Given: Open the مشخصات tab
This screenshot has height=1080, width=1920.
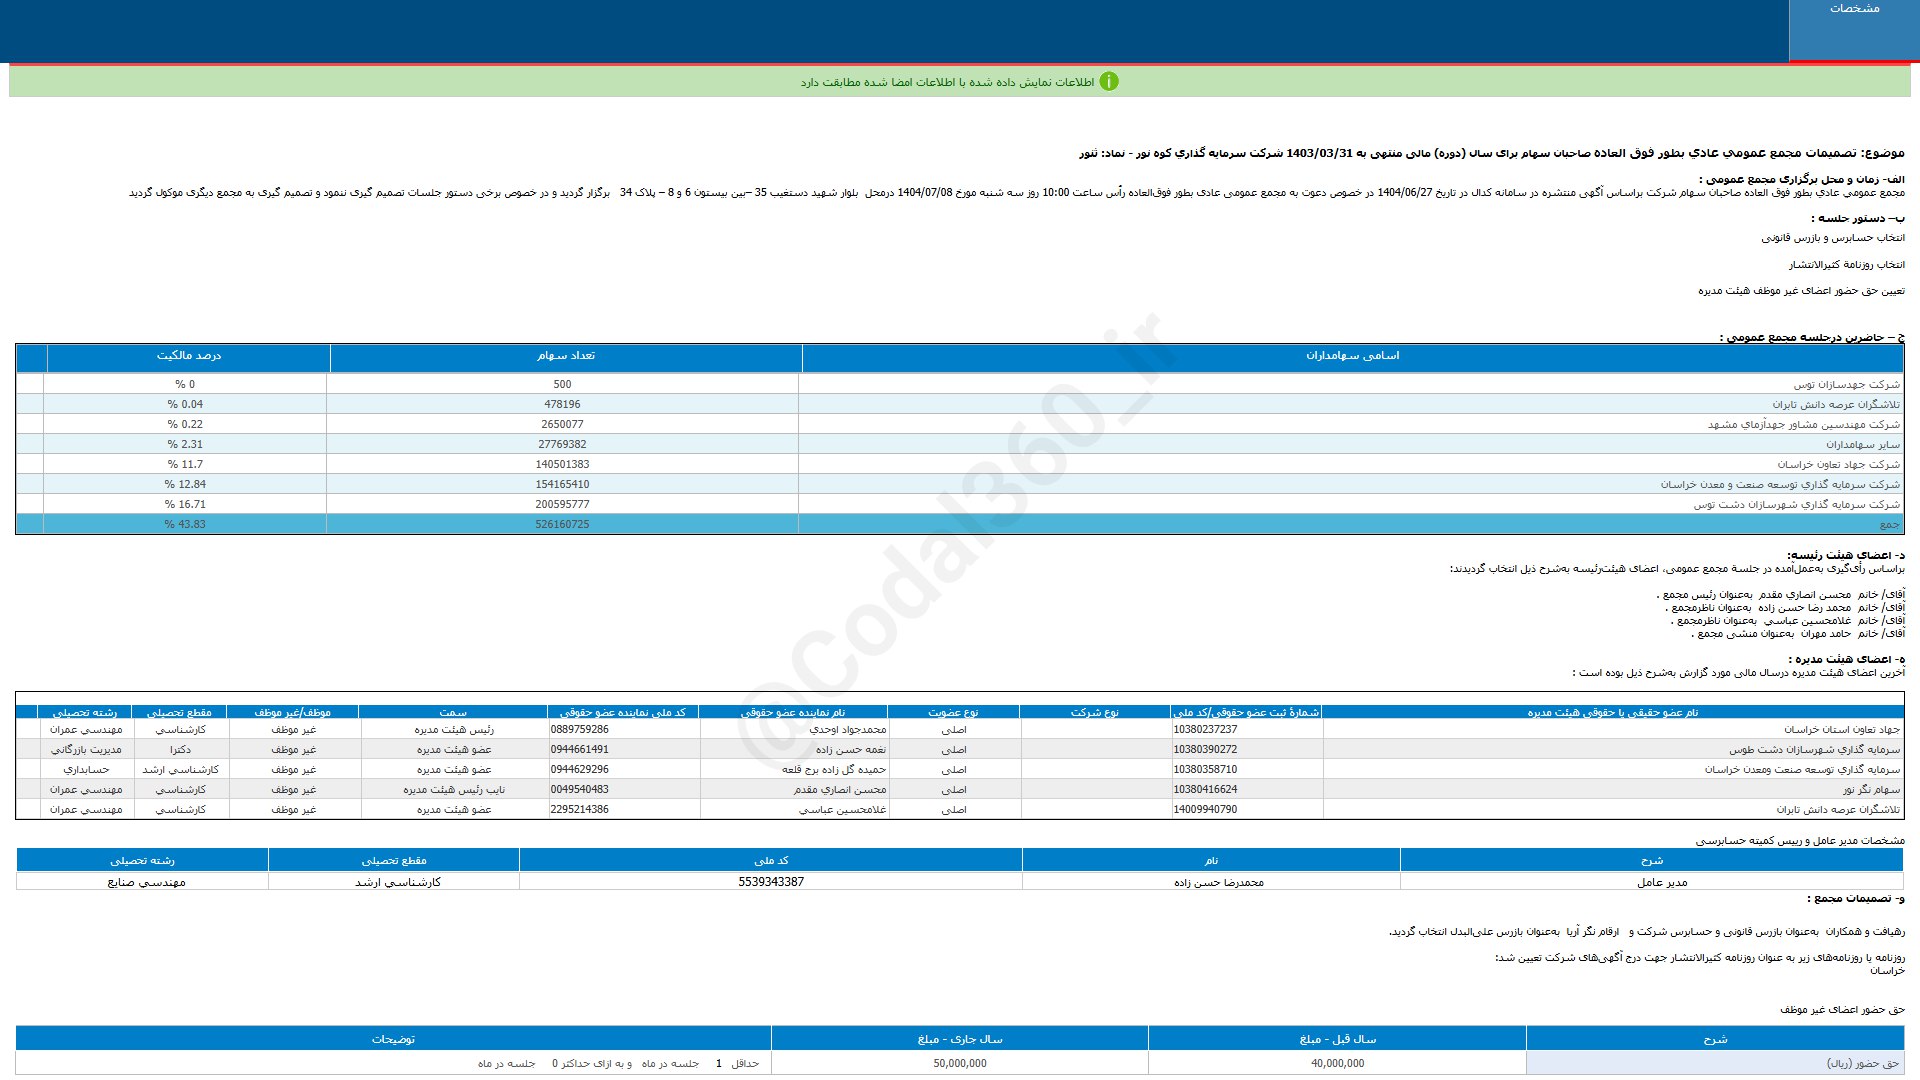Looking at the screenshot, I should [1854, 9].
